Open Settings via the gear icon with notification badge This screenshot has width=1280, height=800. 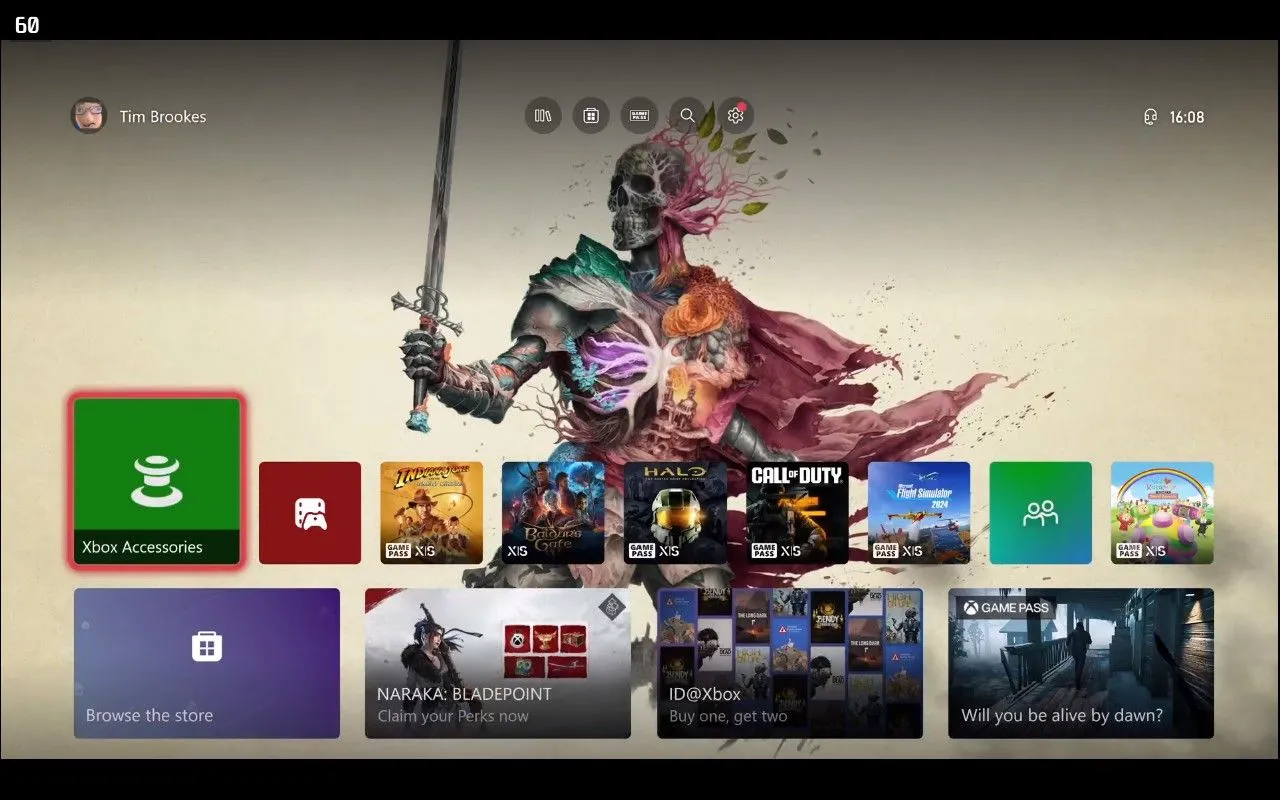735,115
